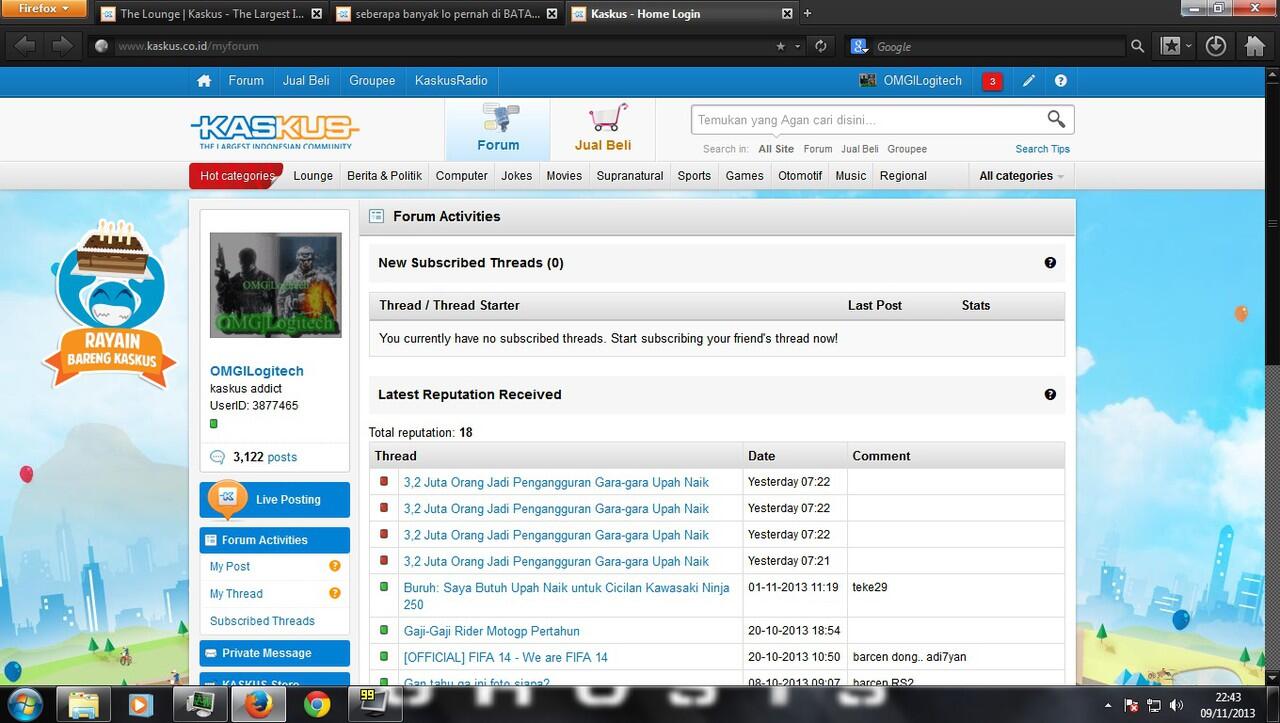Viewport: 1280px width, 723px height.
Task: Open Windows Start button
Action: 24,704
